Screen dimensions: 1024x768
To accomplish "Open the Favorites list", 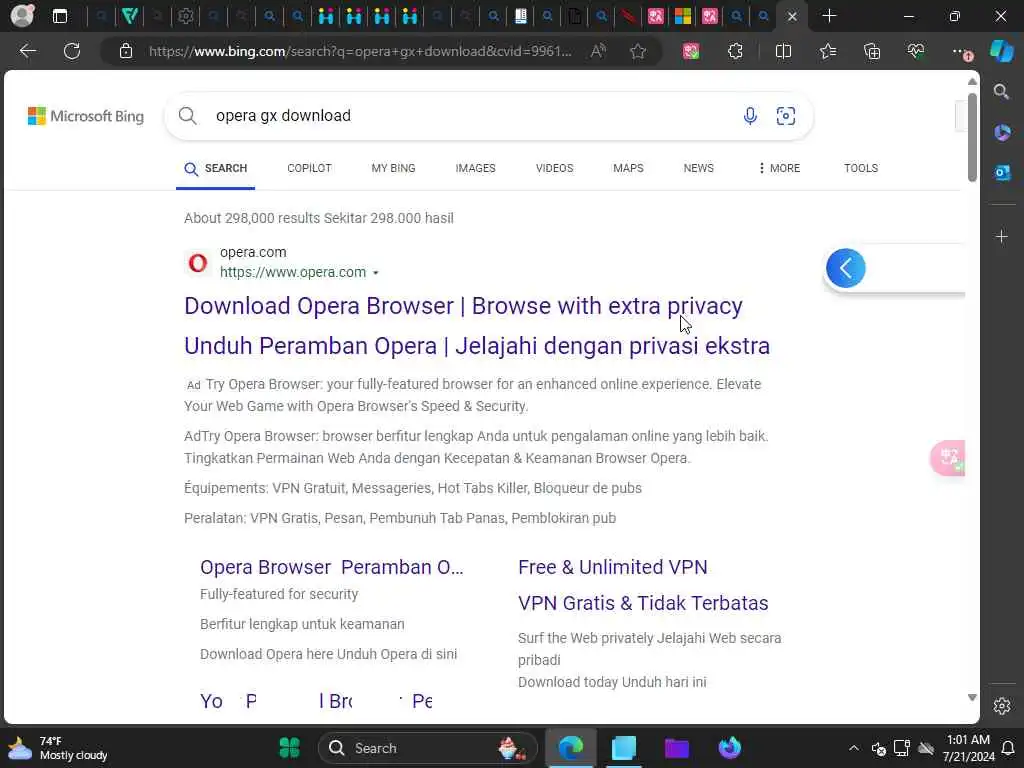I will tap(827, 51).
